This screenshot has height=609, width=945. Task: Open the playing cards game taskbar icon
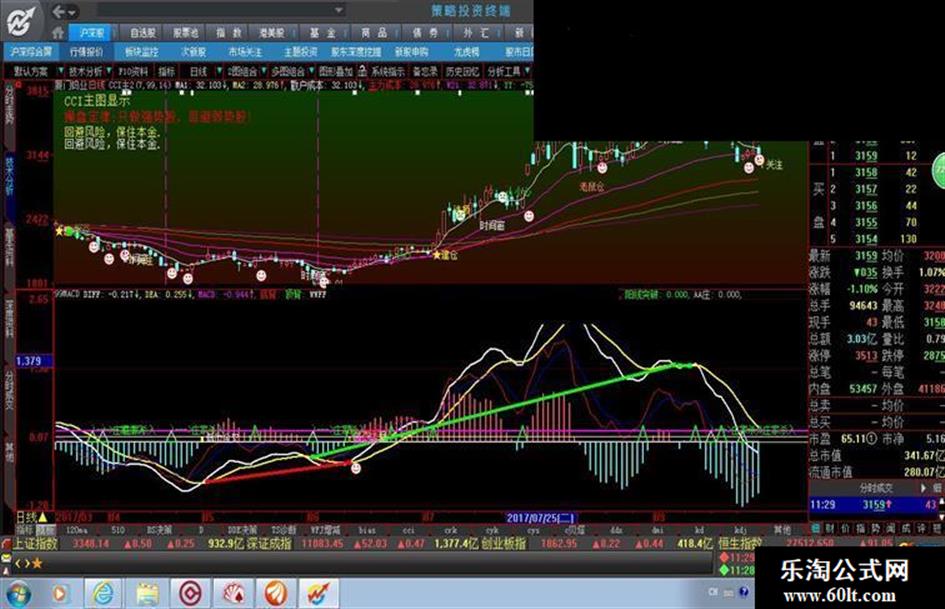(x=233, y=594)
